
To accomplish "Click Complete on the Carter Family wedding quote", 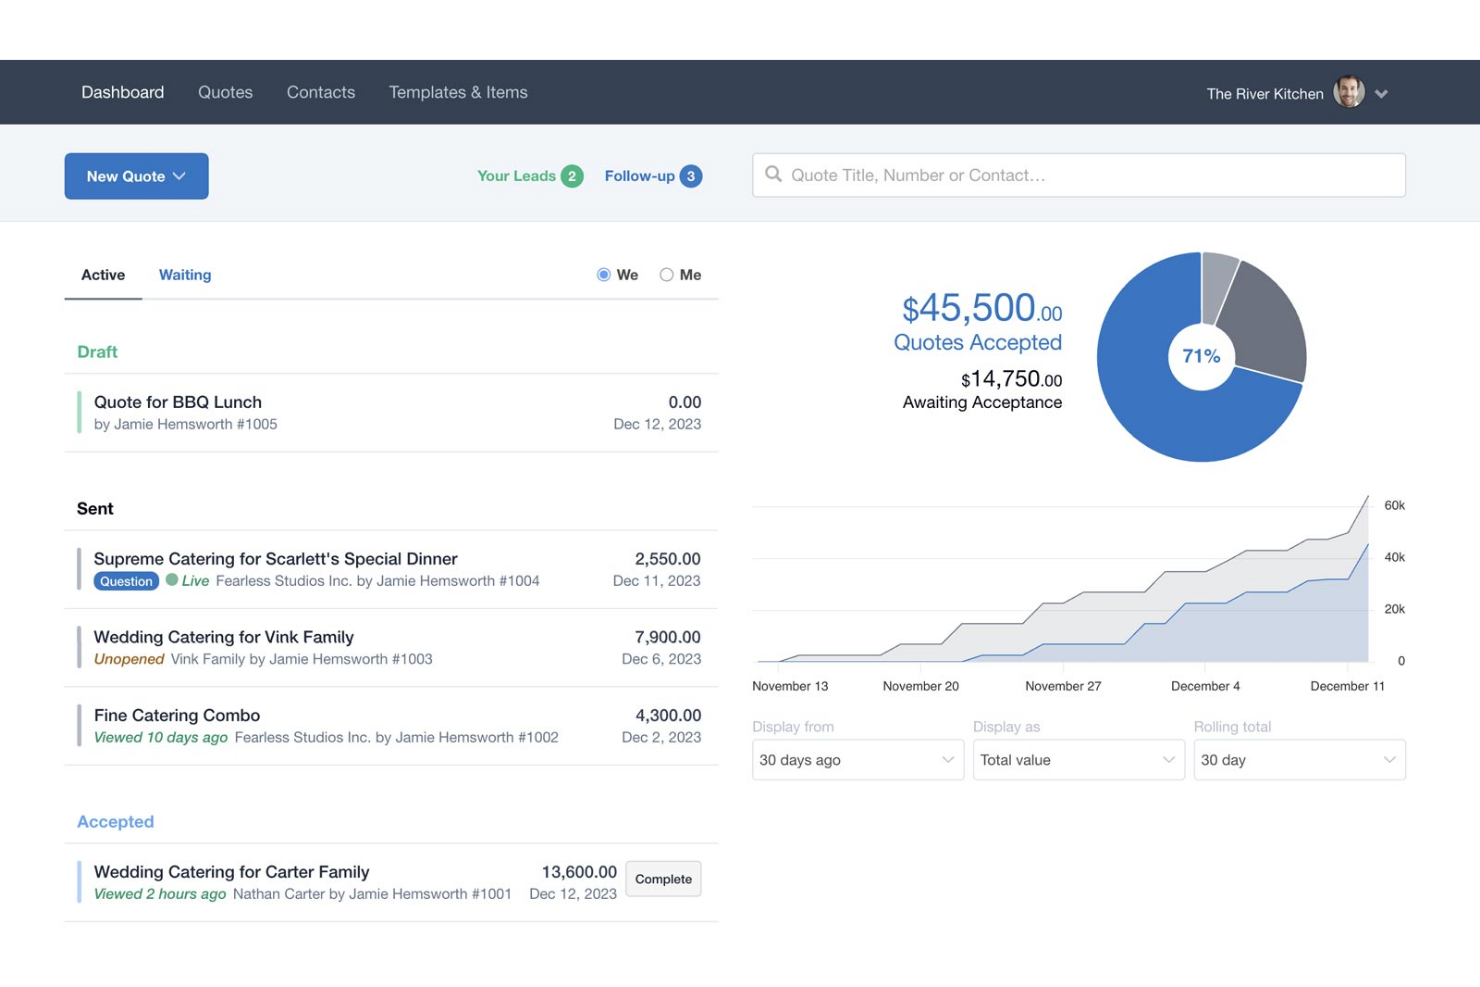I will click(663, 879).
